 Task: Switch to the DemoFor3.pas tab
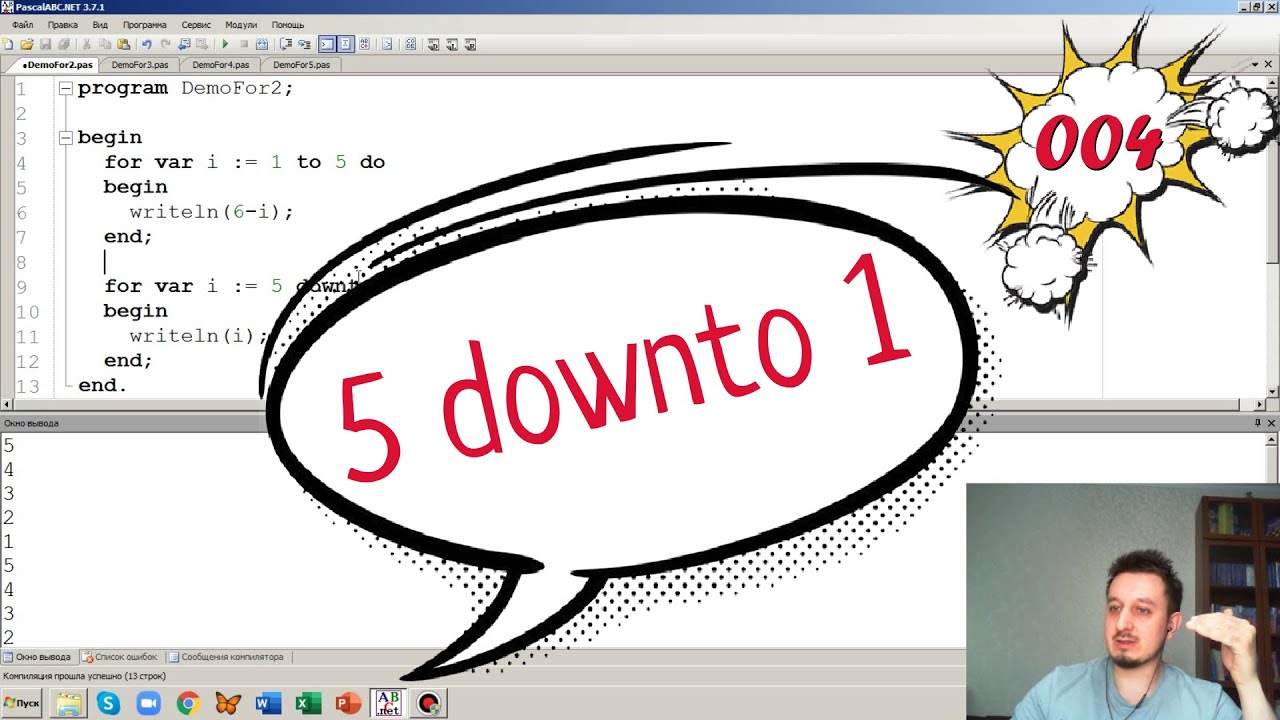(x=140, y=64)
